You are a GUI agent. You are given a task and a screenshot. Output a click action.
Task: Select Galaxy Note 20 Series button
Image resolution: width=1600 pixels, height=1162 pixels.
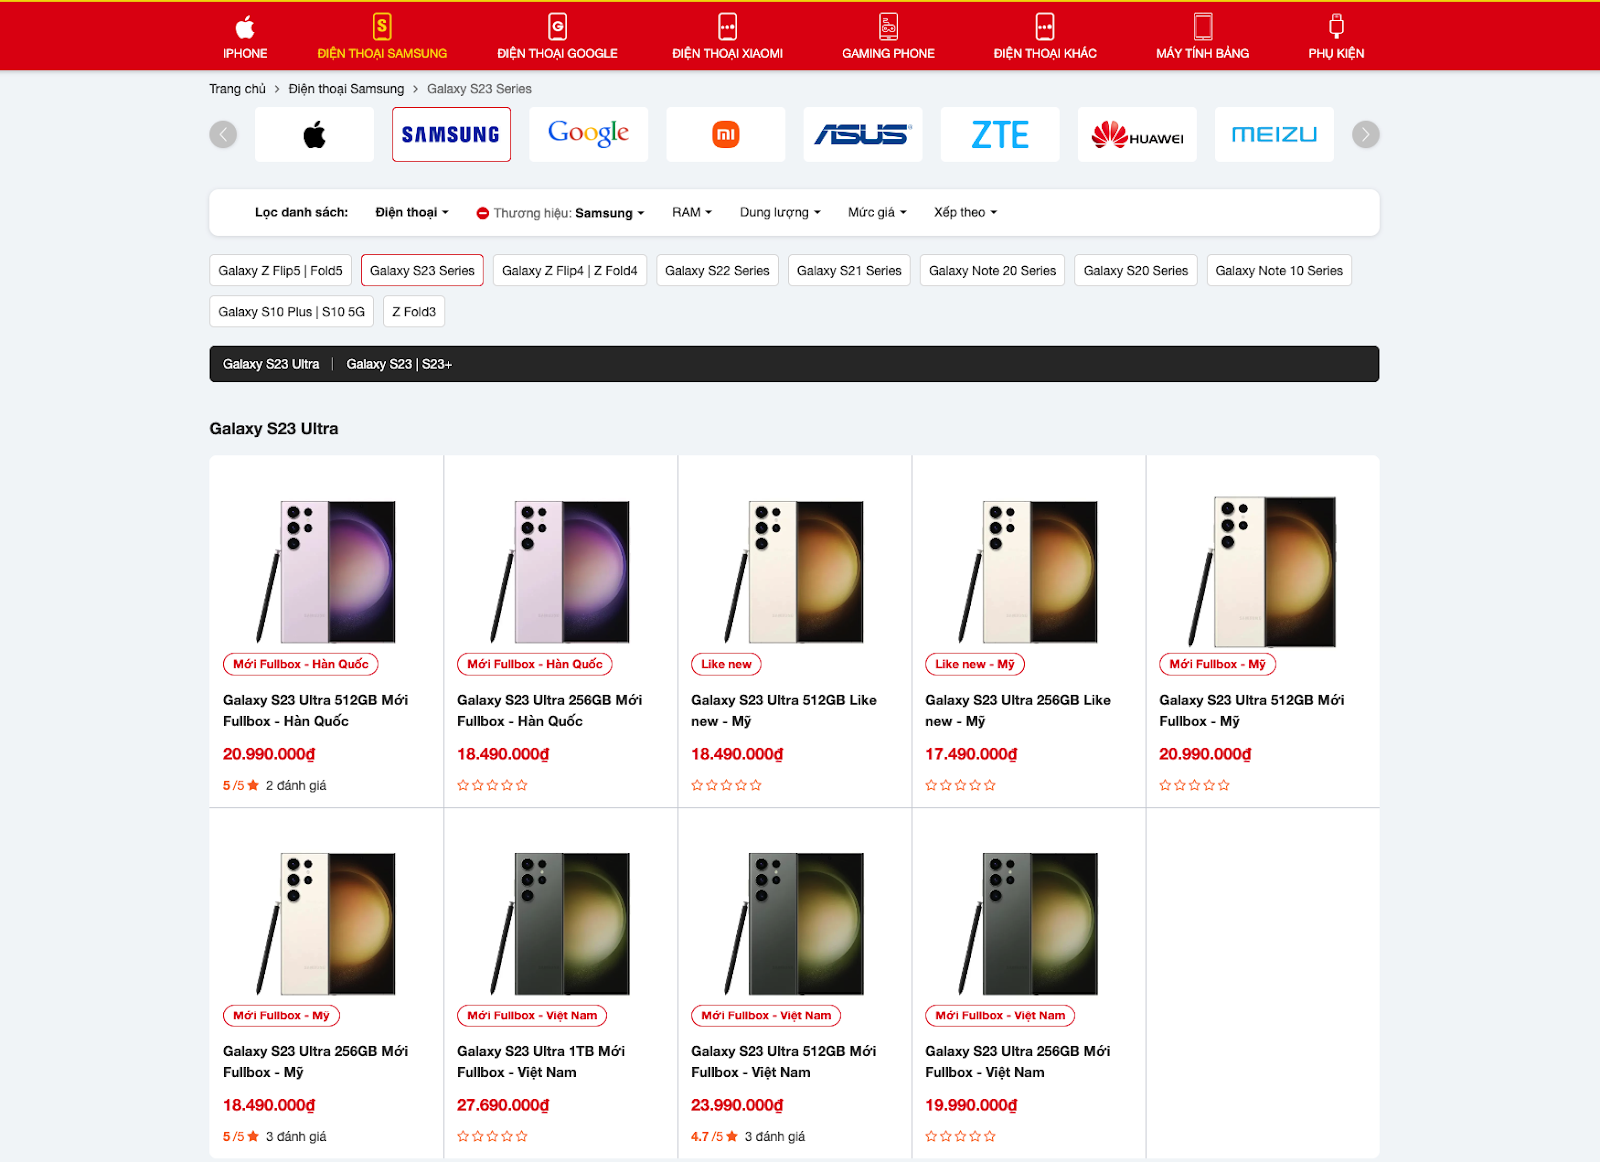(x=992, y=270)
